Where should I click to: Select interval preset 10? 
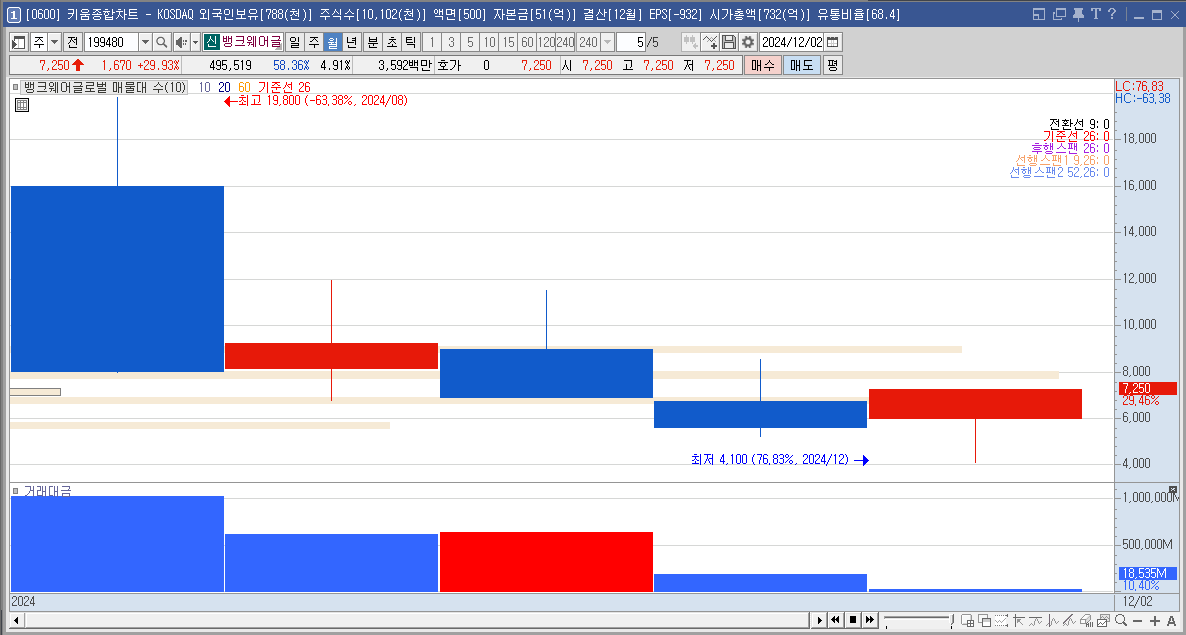[x=489, y=42]
